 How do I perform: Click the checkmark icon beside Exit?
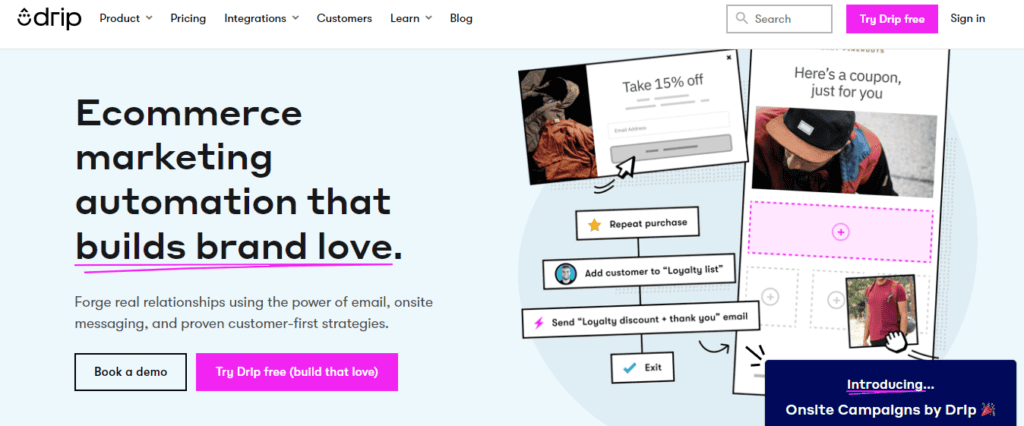point(629,367)
